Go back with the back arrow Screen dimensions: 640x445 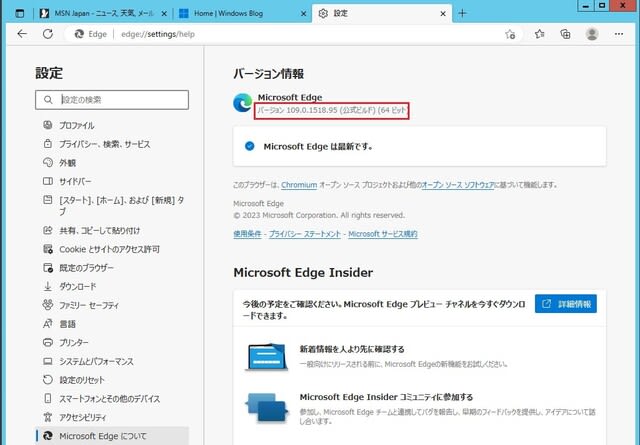pos(22,34)
